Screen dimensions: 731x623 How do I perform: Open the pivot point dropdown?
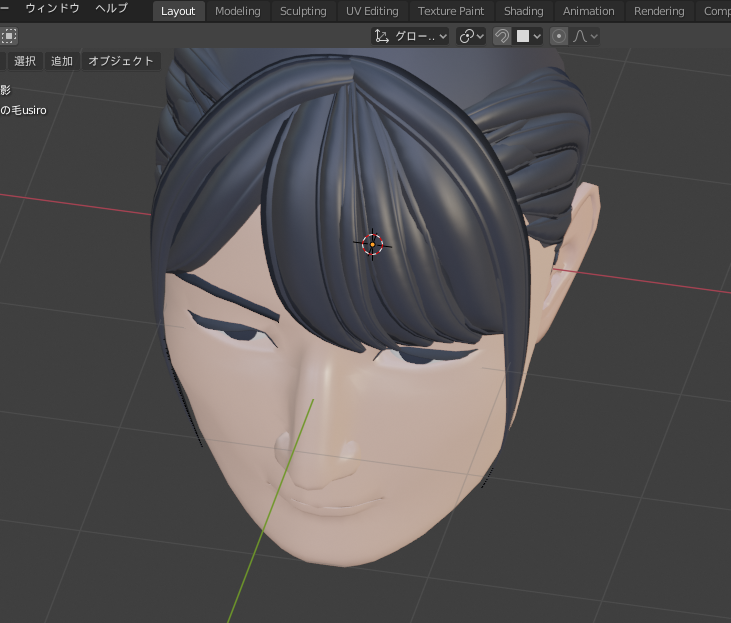[x=471, y=36]
